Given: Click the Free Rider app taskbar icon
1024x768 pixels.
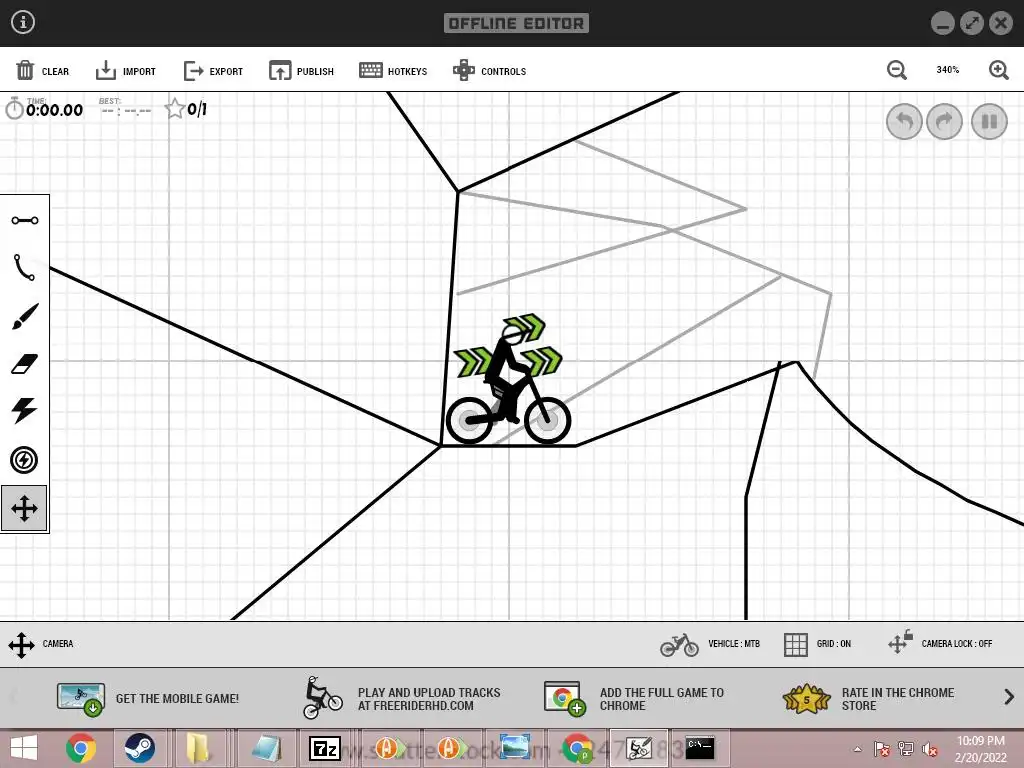Looking at the screenshot, I should click(639, 748).
